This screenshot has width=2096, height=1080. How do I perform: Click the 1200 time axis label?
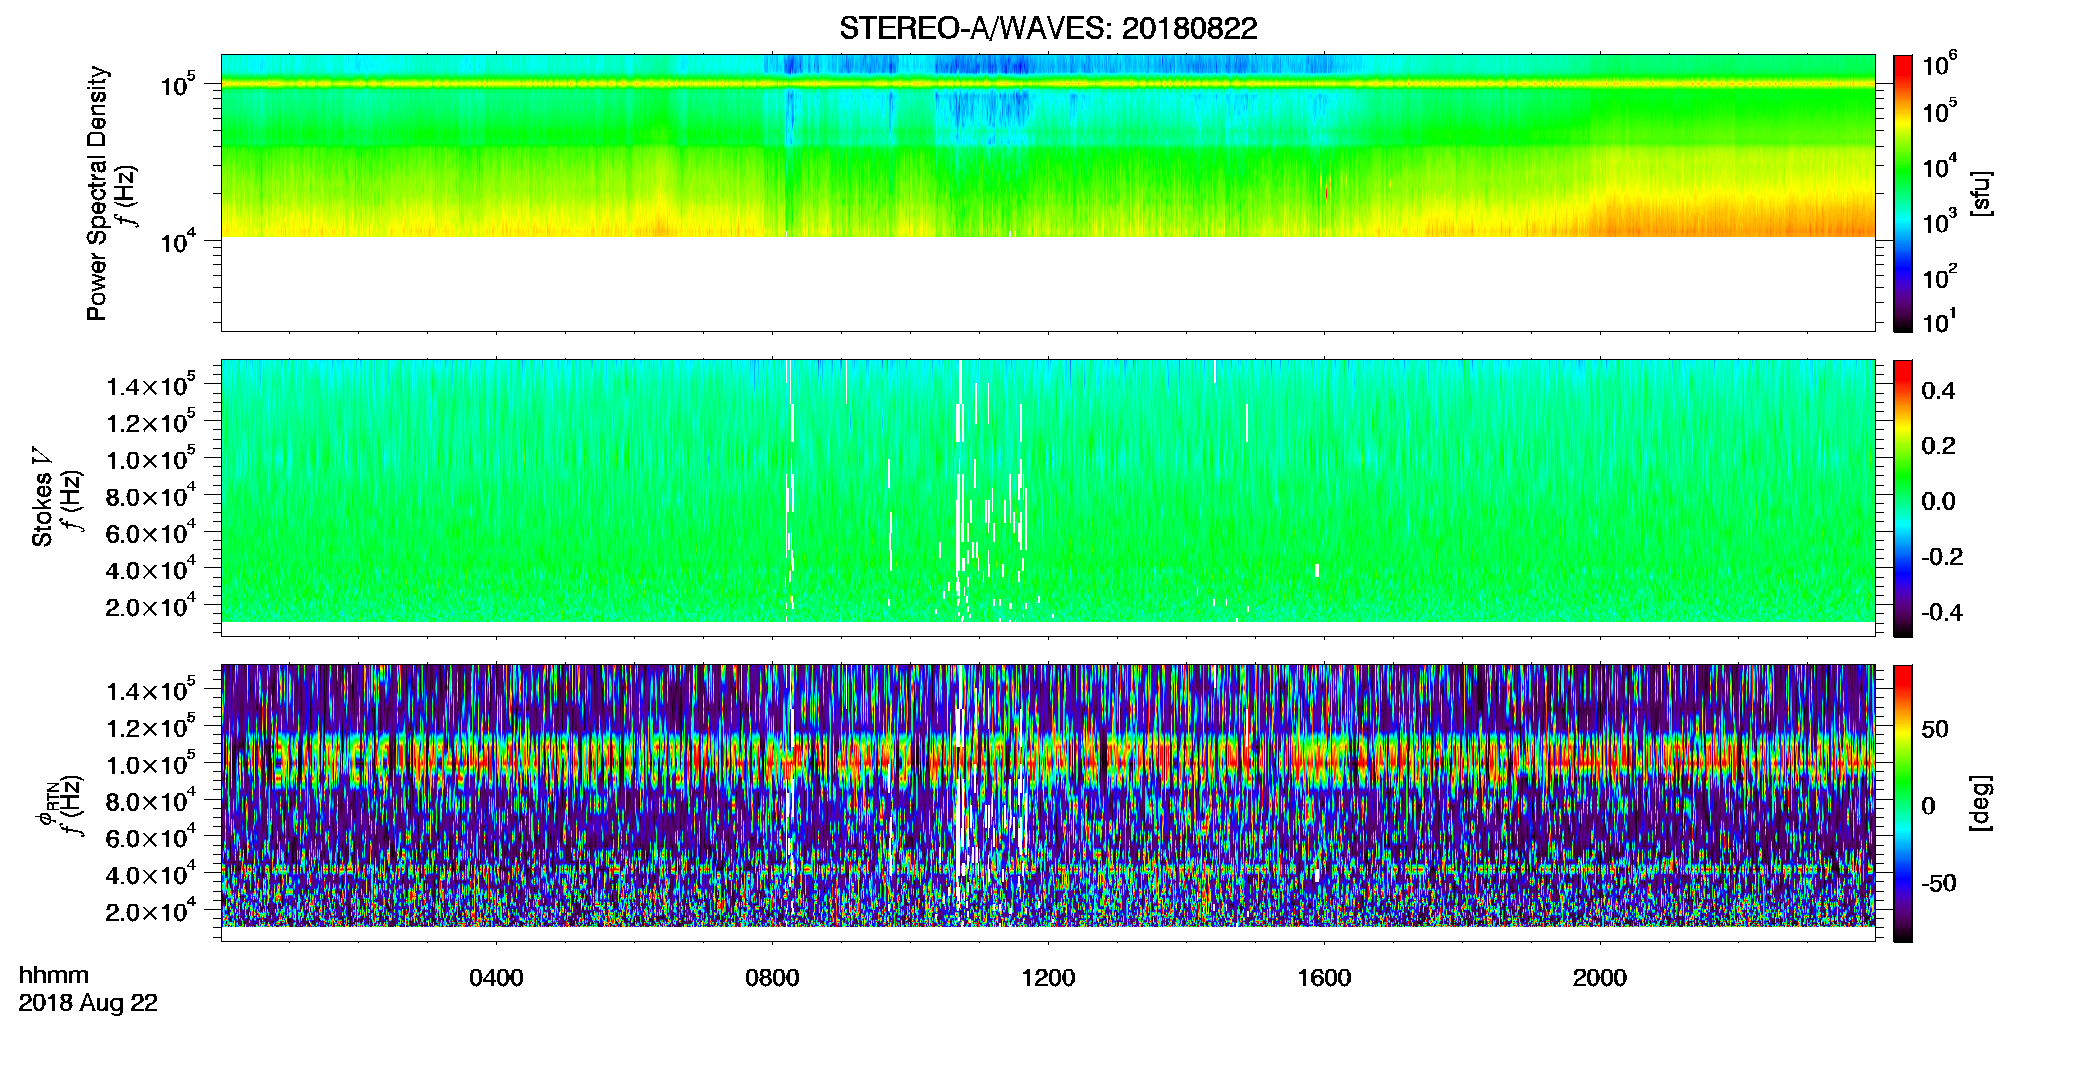(1048, 978)
